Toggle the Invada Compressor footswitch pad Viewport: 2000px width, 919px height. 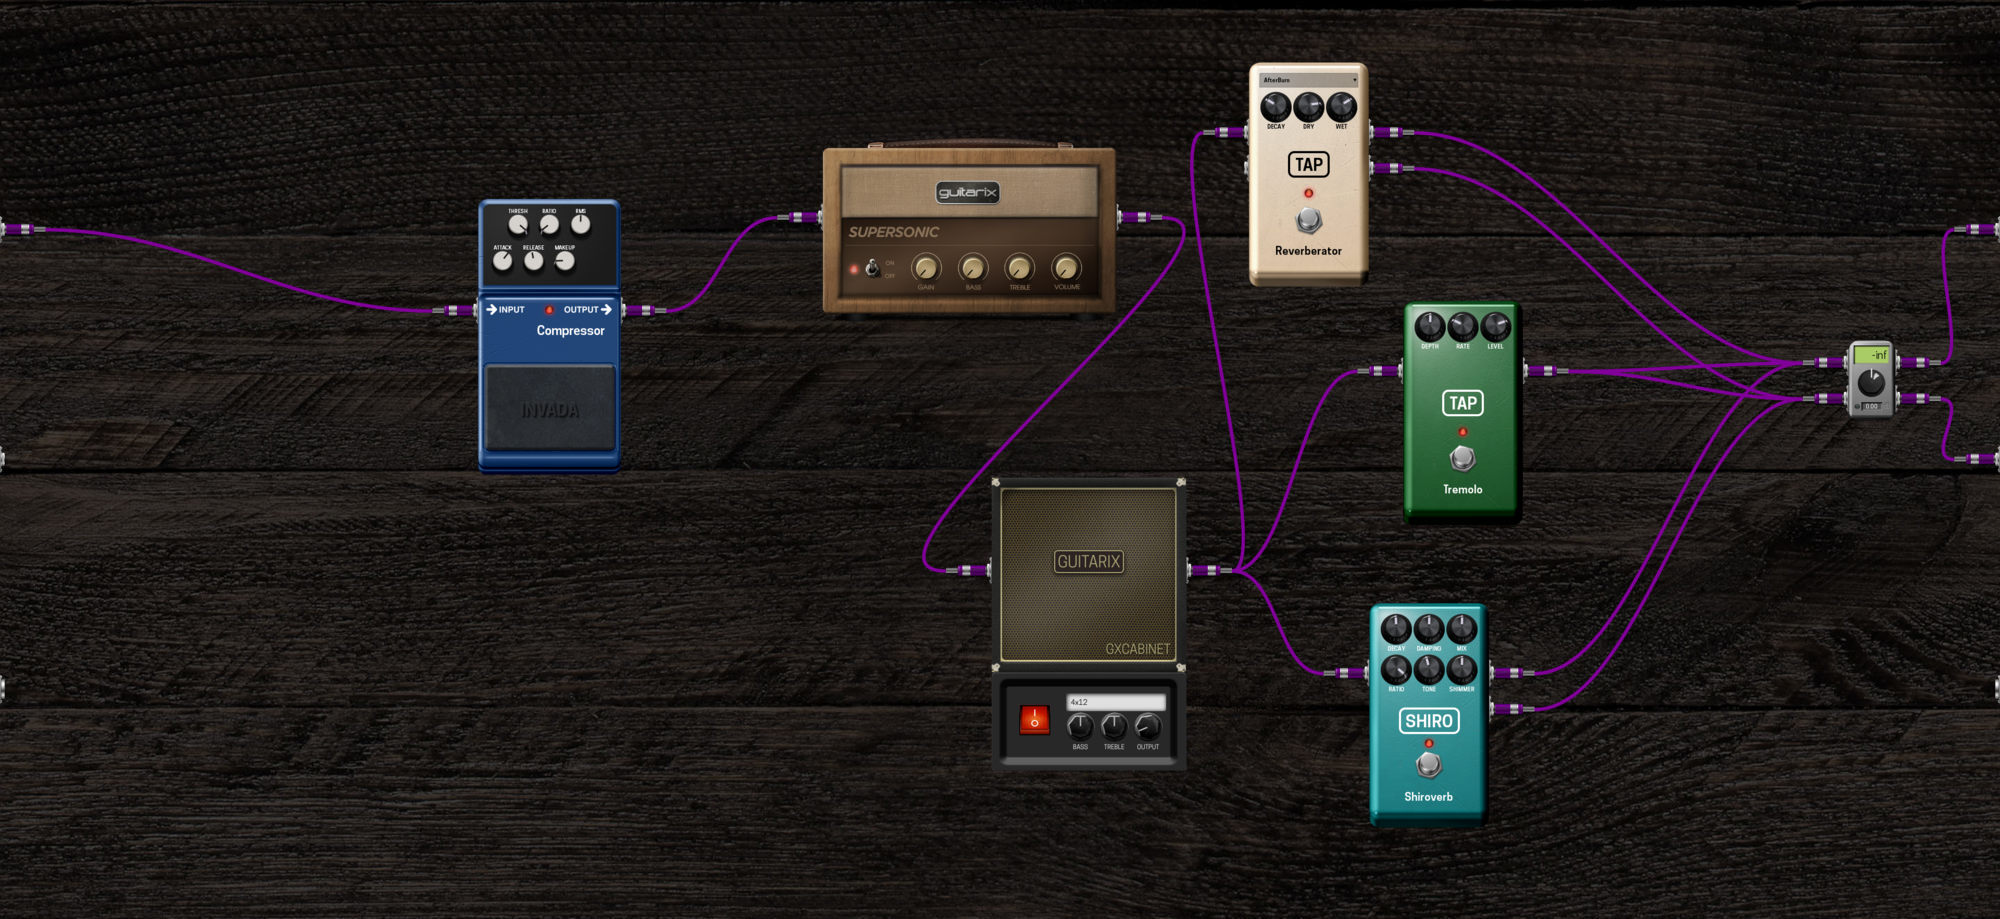[550, 407]
